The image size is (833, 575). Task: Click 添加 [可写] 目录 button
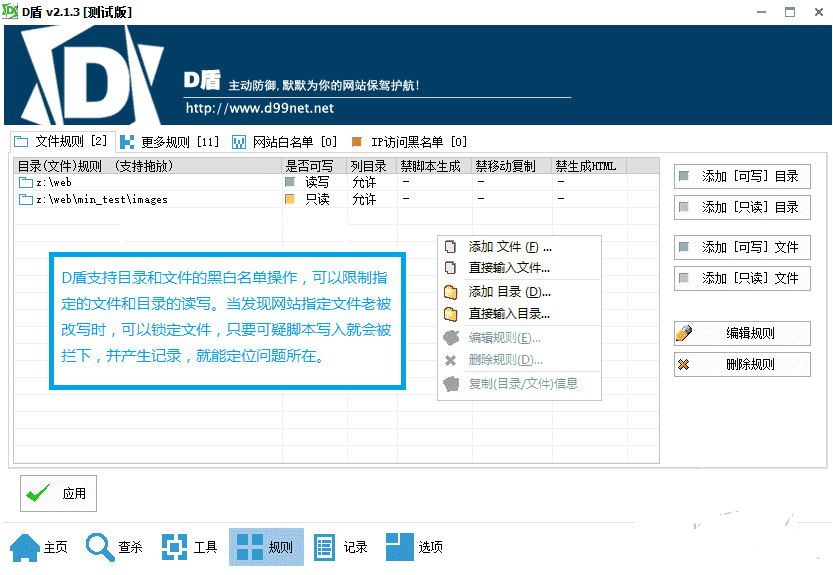click(742, 176)
